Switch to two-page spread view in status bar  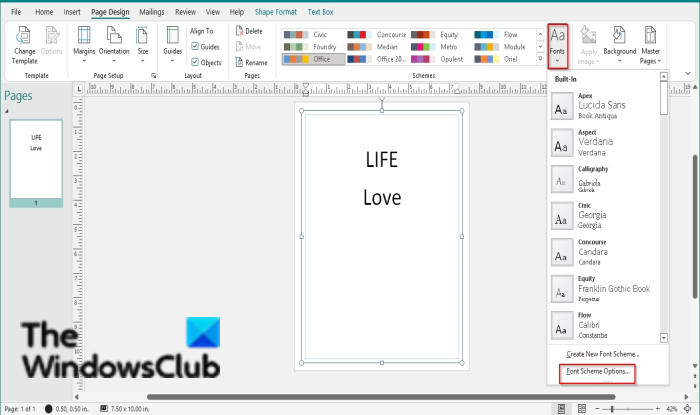(x=582, y=408)
